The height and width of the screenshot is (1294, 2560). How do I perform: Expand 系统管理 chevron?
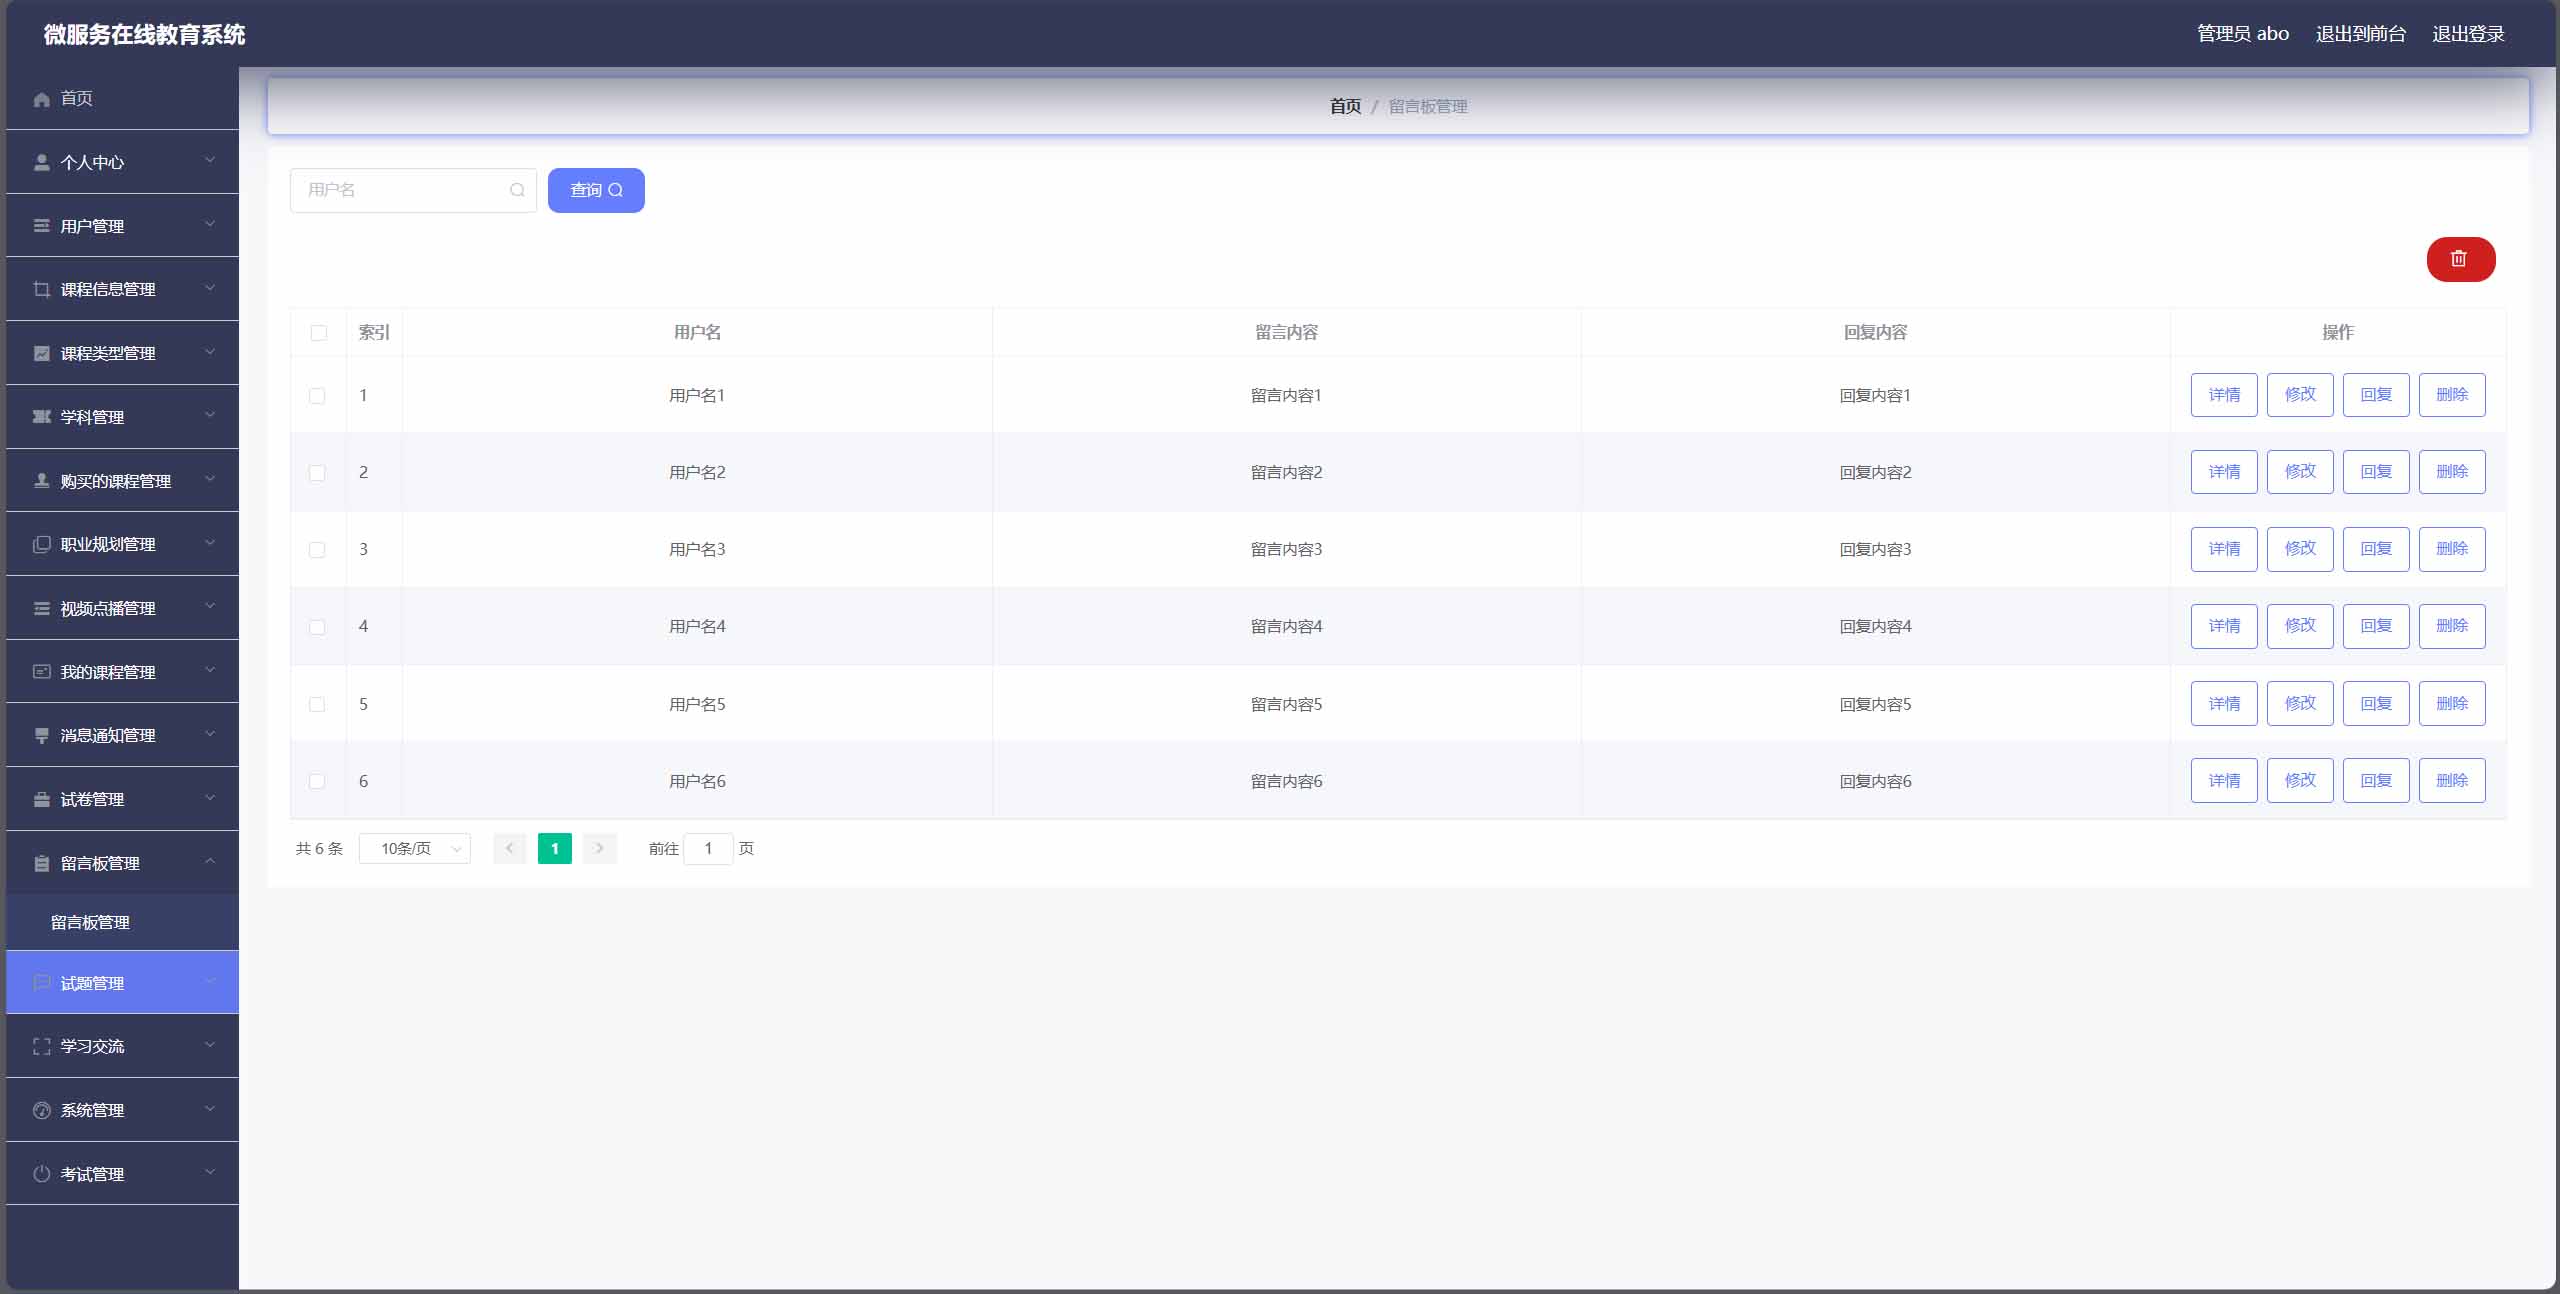tap(210, 1108)
